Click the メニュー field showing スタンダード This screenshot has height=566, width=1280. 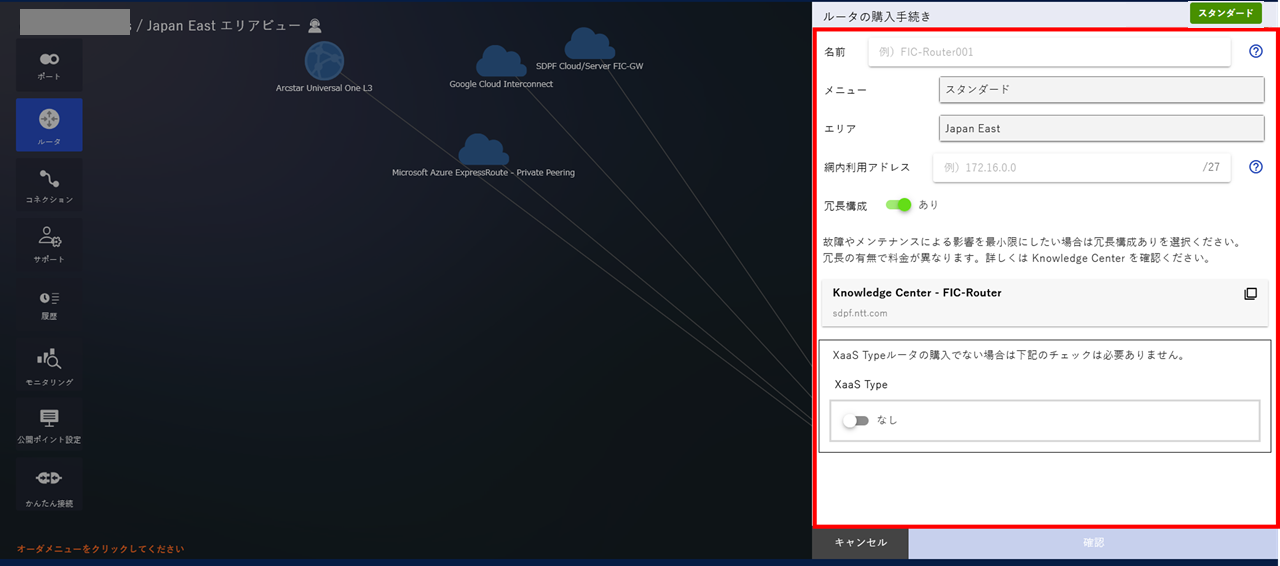[x=1102, y=90]
